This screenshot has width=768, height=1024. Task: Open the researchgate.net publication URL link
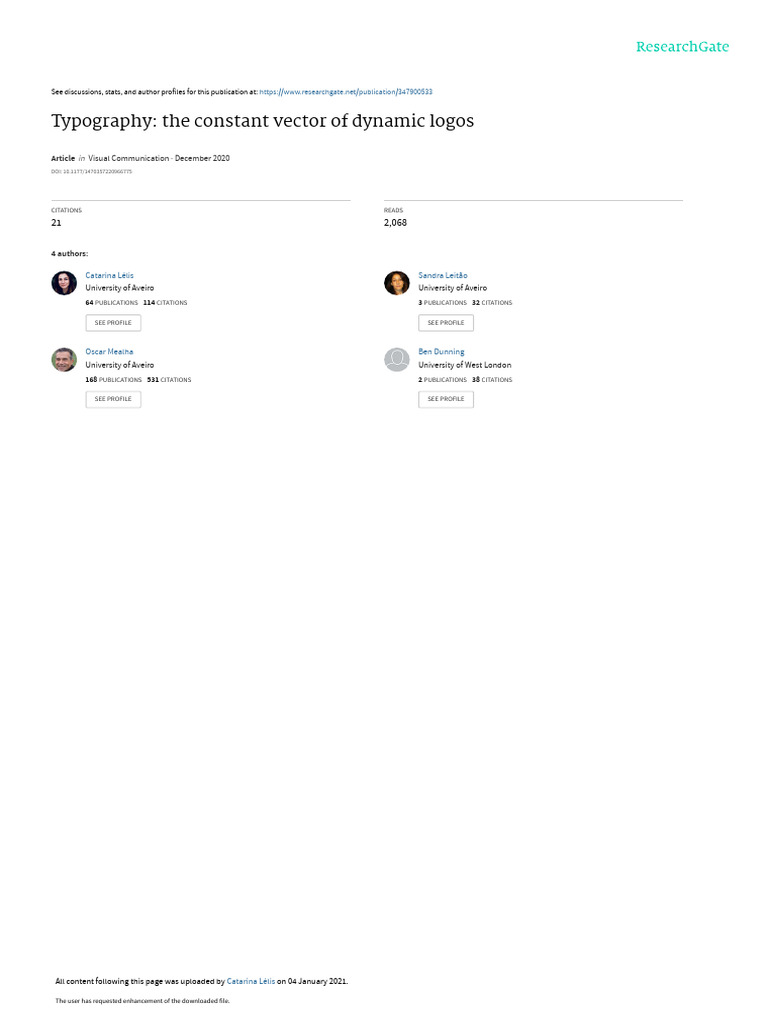coord(346,92)
